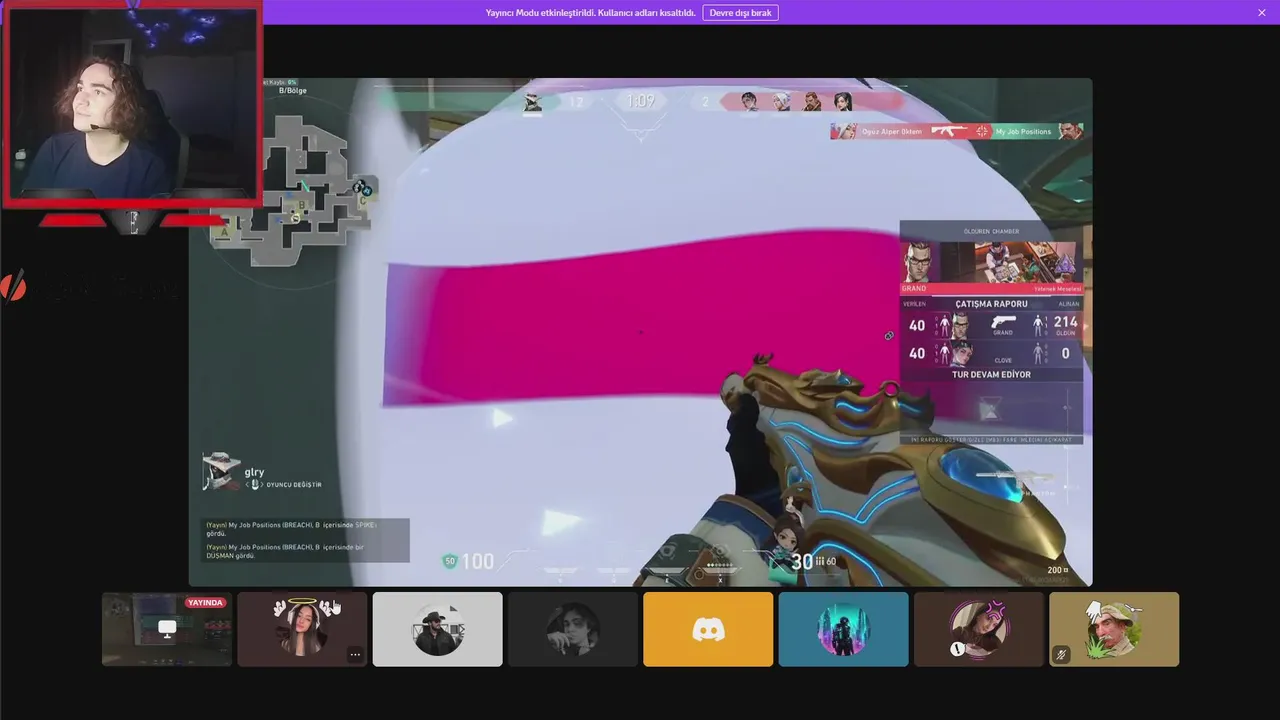This screenshot has height=720, width=1280.
Task: Click the 214 damage-received value
Action: click(x=1065, y=323)
